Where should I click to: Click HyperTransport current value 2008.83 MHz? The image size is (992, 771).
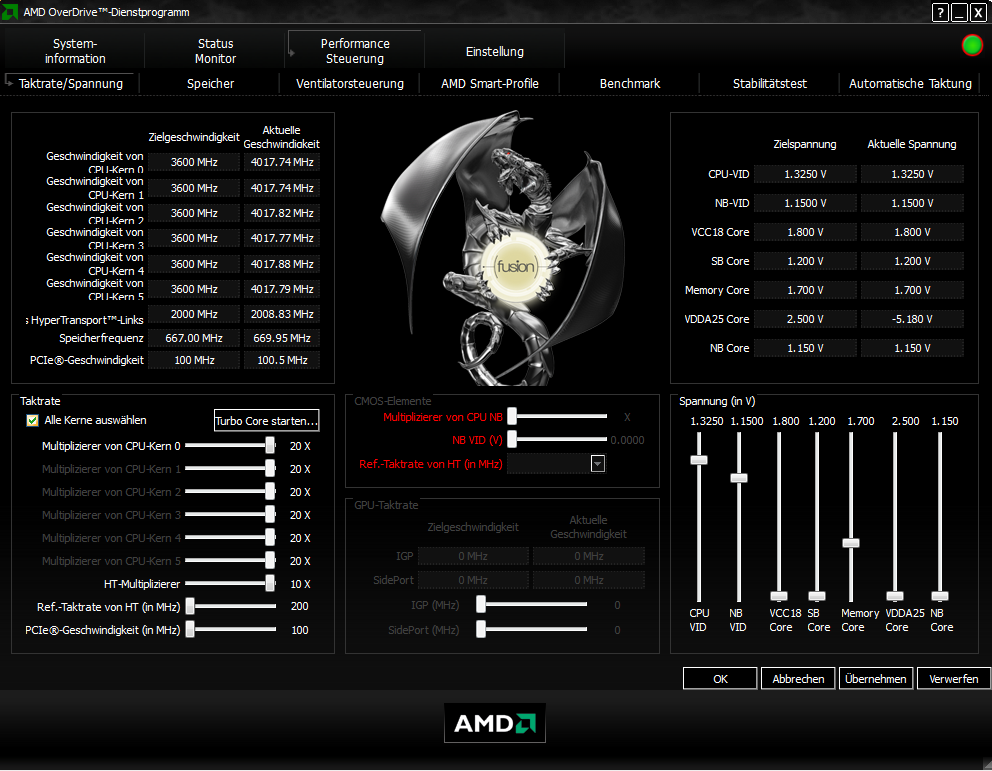click(282, 314)
